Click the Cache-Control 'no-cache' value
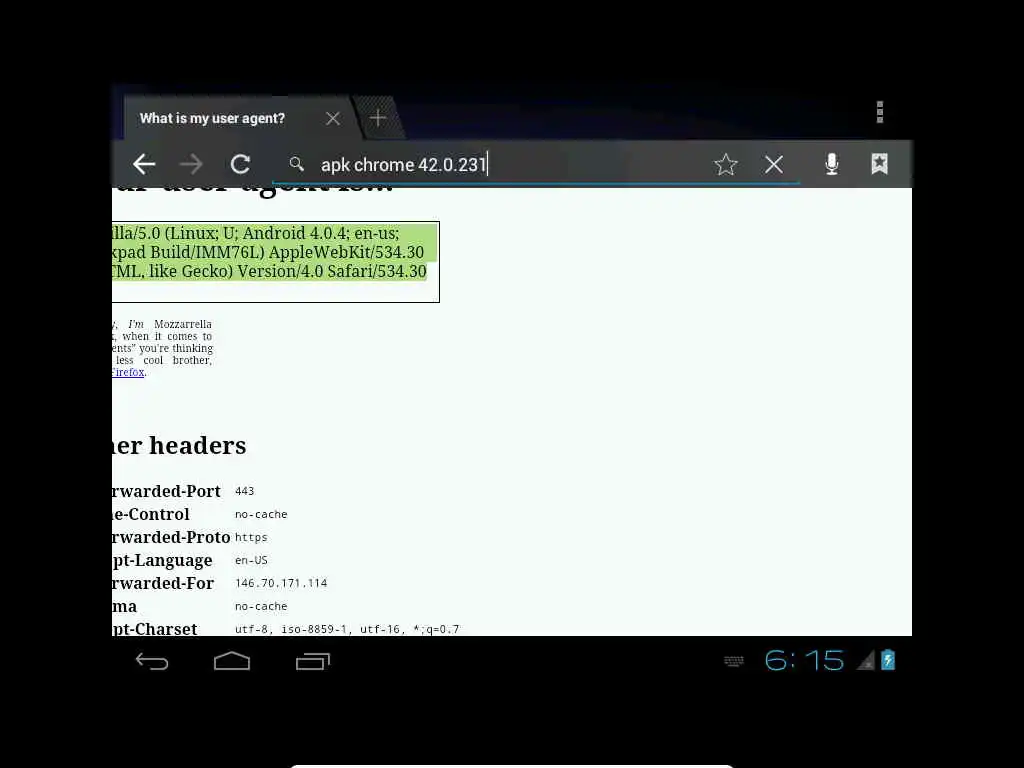 tap(261, 515)
